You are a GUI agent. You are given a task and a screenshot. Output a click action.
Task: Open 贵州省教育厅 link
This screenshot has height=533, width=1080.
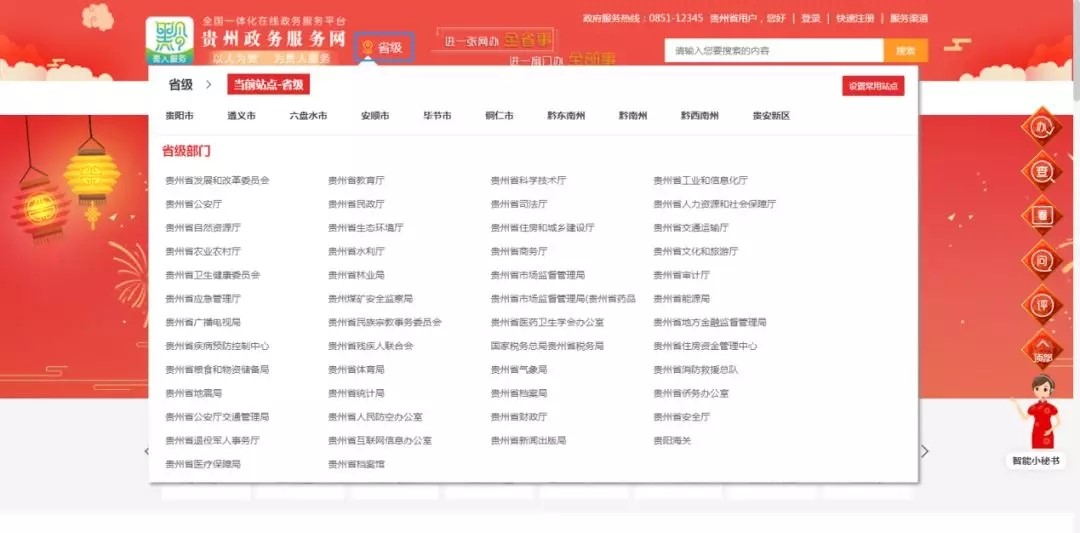coord(356,180)
